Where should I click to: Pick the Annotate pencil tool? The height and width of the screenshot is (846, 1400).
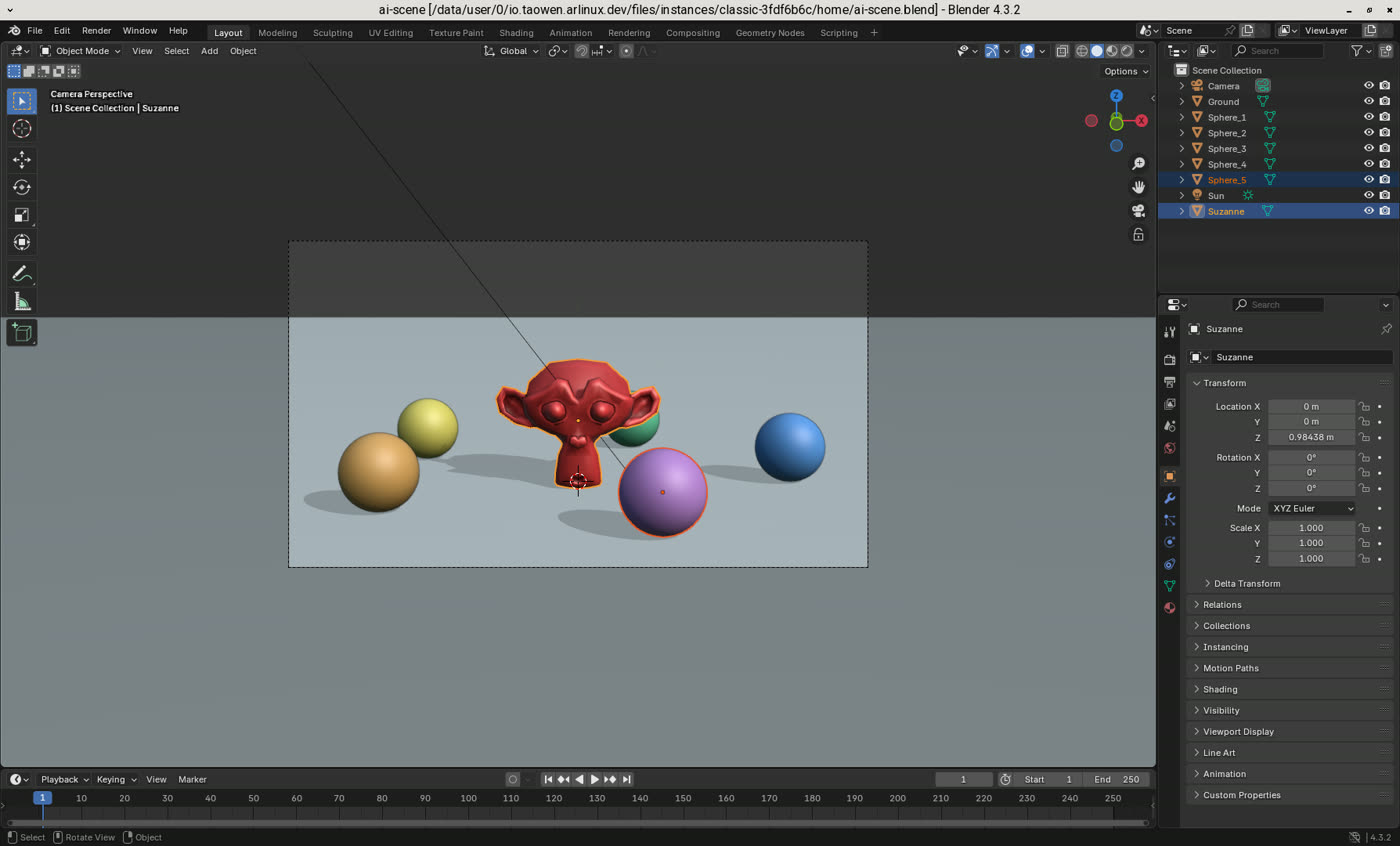21,274
